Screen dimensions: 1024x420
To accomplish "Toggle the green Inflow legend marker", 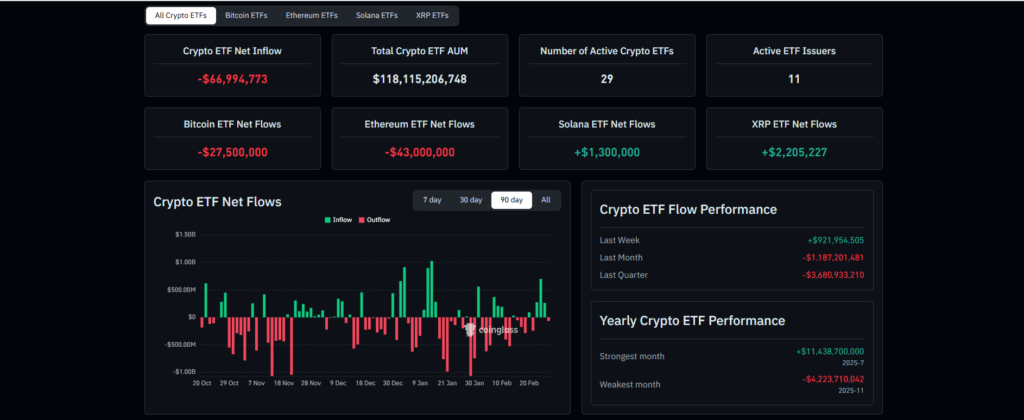I will click(x=328, y=220).
